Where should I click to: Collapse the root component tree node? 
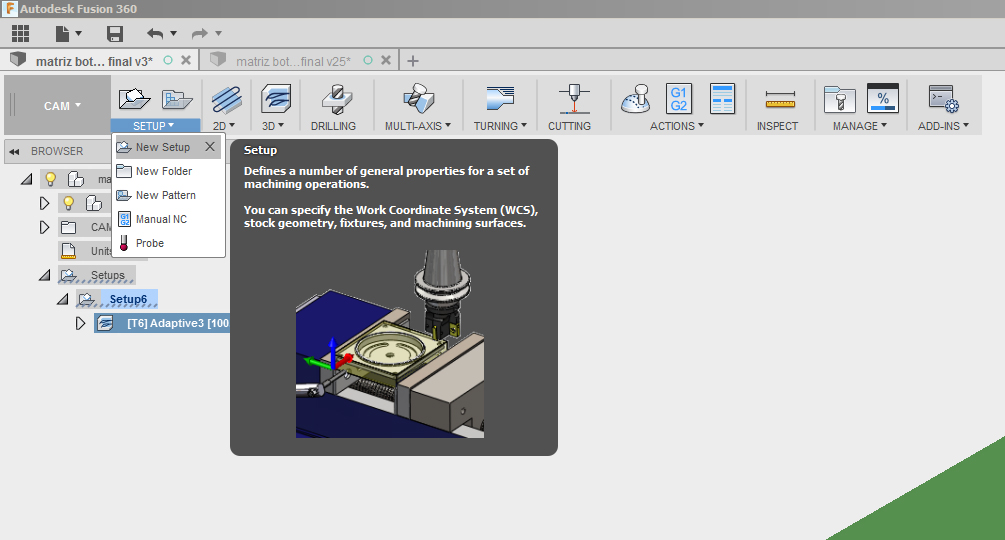click(x=26, y=179)
